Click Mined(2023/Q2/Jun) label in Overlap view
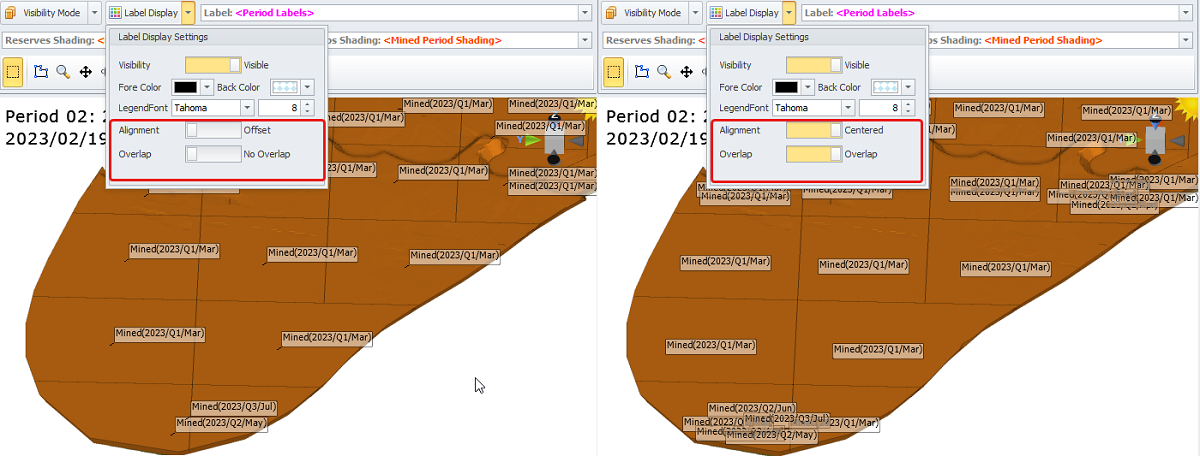The height and width of the screenshot is (456, 1200). coord(752,408)
